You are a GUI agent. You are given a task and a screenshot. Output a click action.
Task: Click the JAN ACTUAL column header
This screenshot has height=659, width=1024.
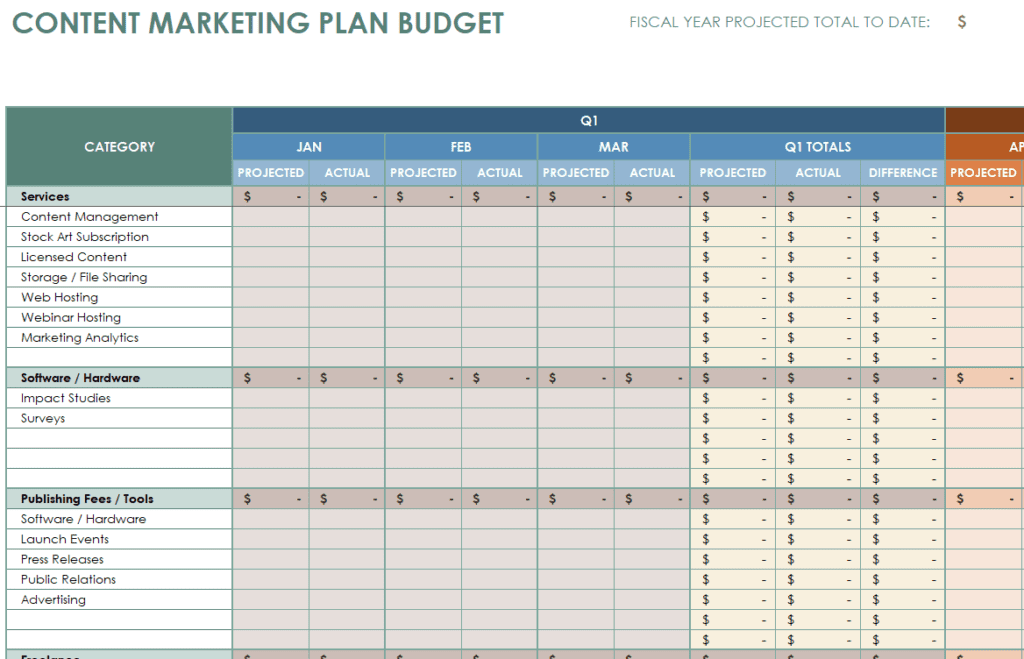click(347, 173)
